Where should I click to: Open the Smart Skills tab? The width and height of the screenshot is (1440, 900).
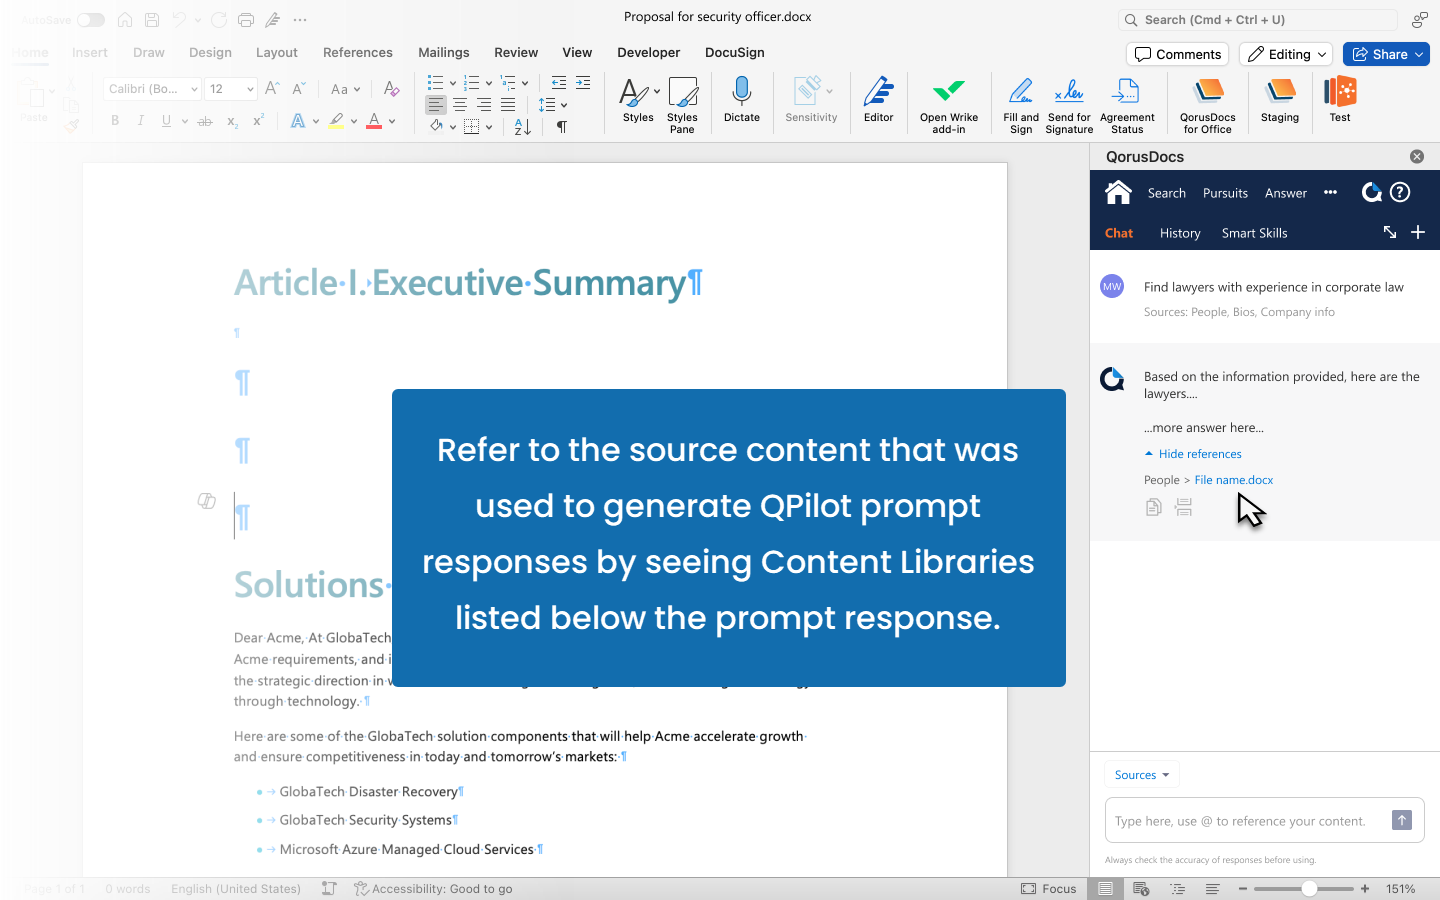[x=1254, y=233]
